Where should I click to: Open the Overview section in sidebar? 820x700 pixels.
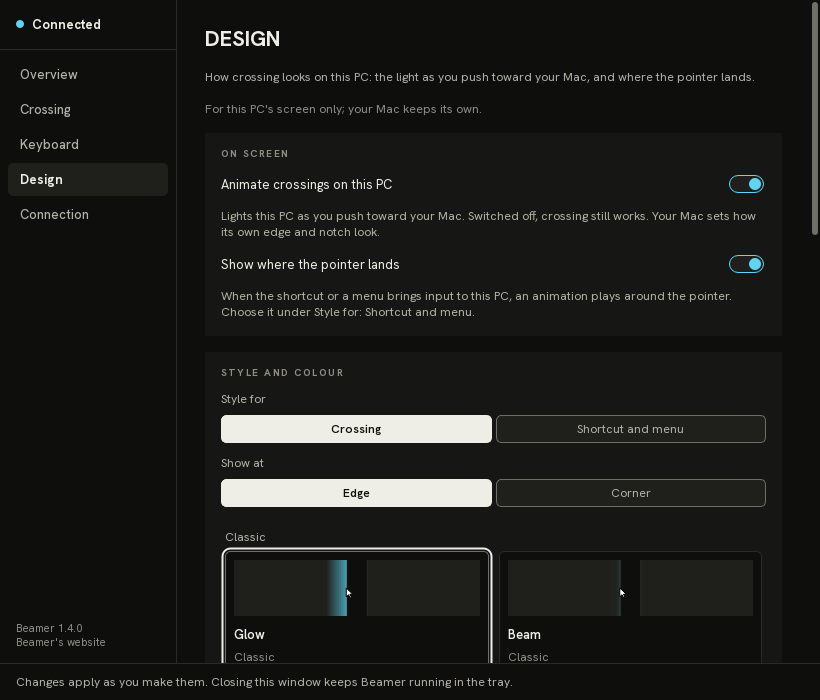point(88,74)
